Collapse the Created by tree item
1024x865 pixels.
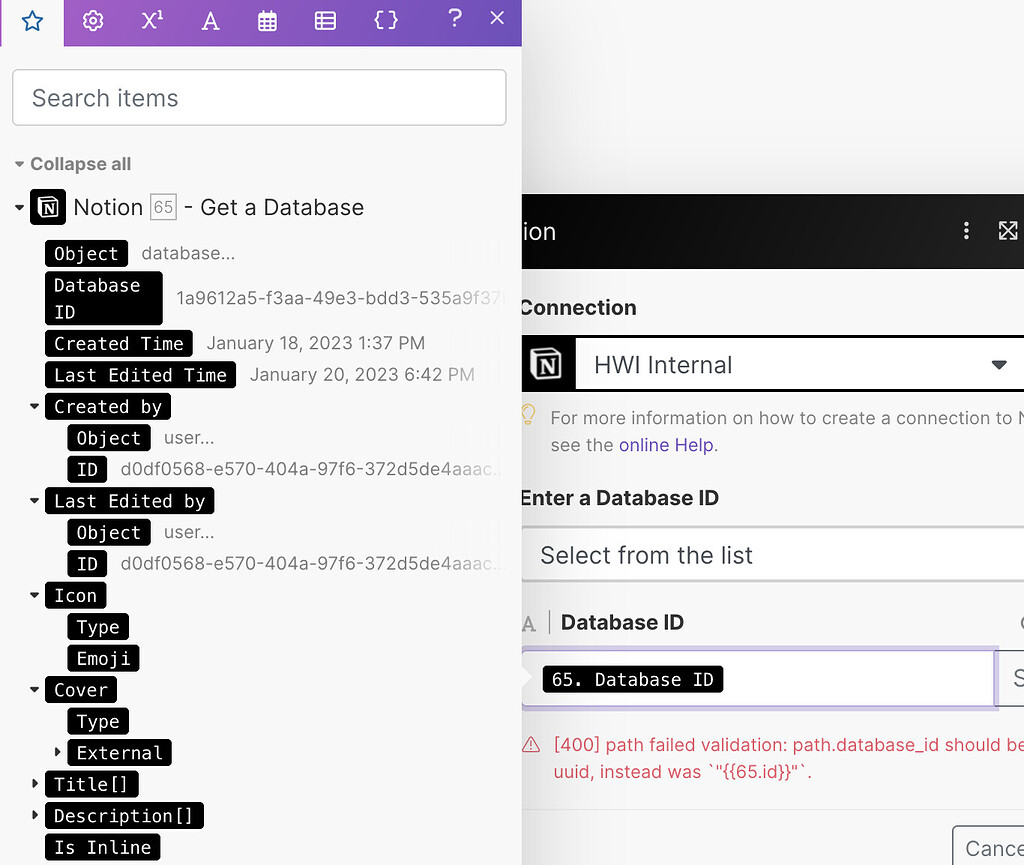coord(34,406)
